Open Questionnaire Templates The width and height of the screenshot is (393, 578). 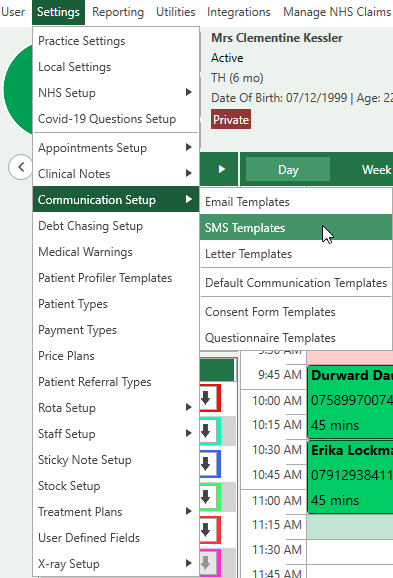[x=296, y=338]
